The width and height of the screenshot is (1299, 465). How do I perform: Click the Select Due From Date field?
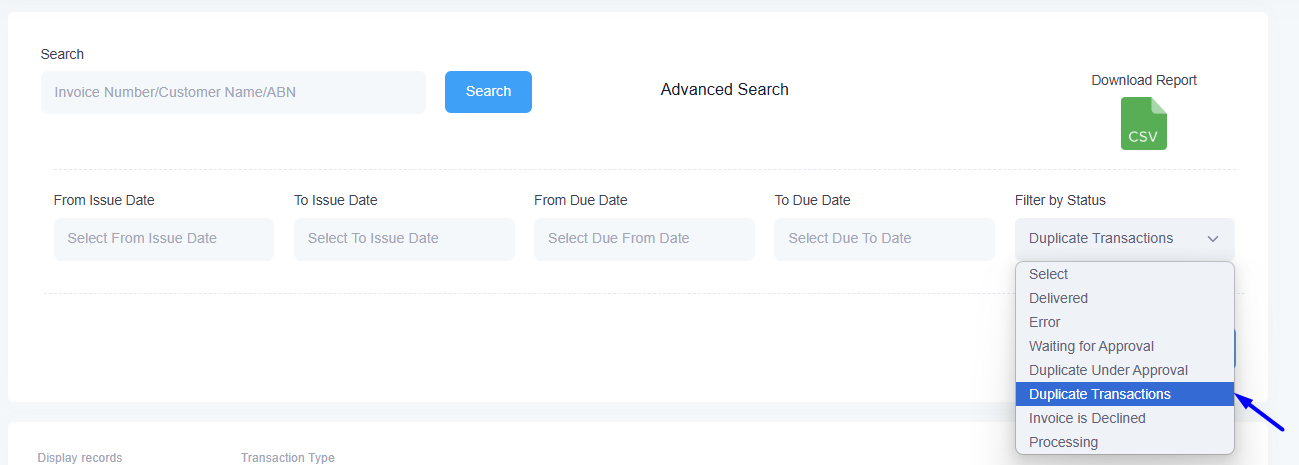pos(644,239)
